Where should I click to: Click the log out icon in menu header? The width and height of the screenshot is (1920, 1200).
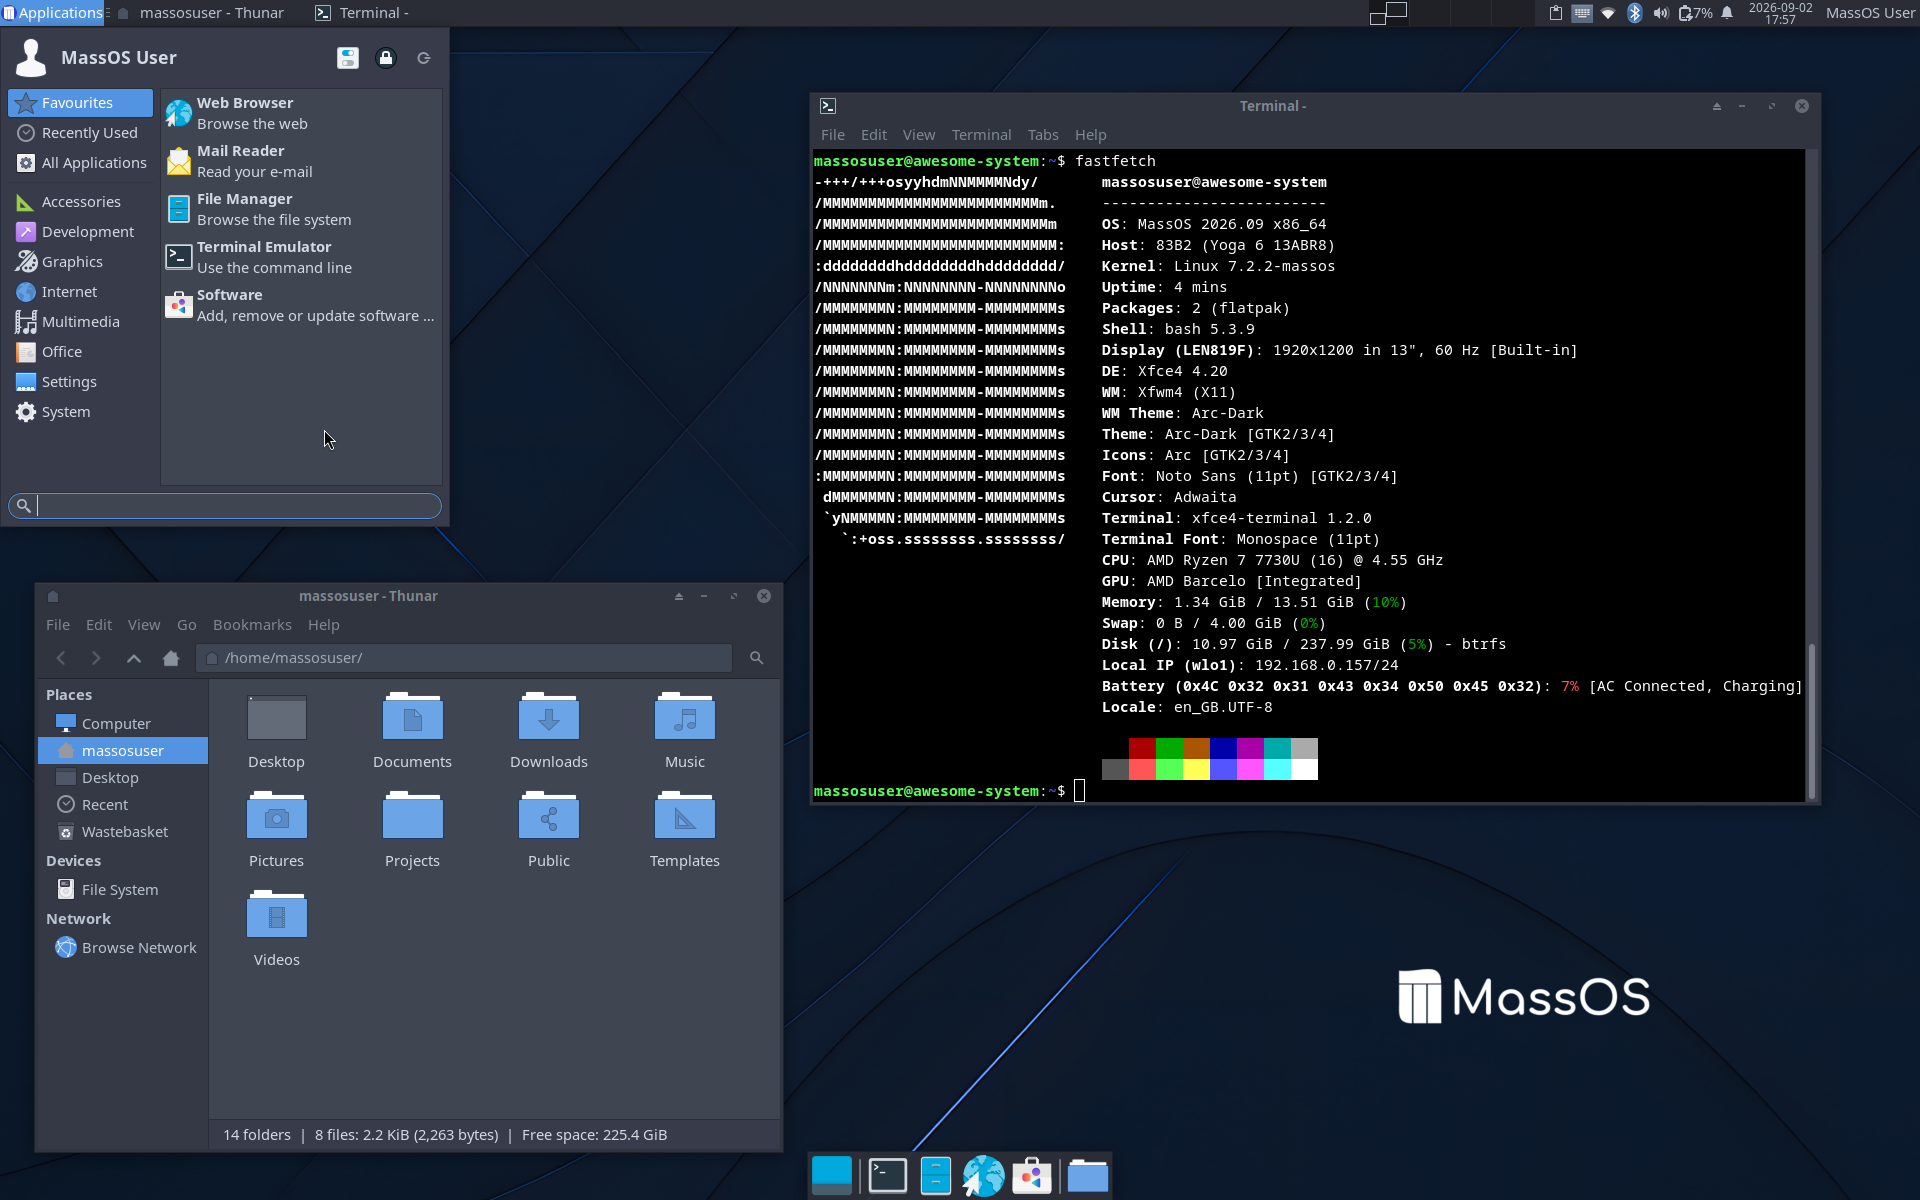click(x=424, y=58)
